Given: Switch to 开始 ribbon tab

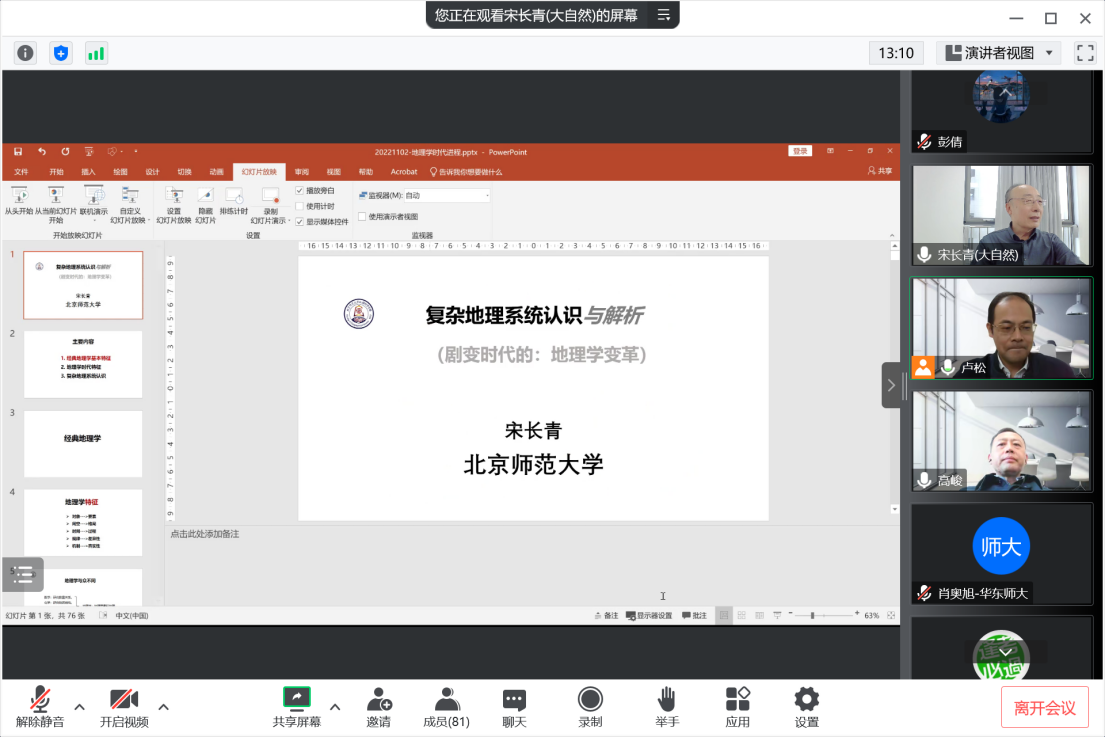Looking at the screenshot, I should point(56,172).
